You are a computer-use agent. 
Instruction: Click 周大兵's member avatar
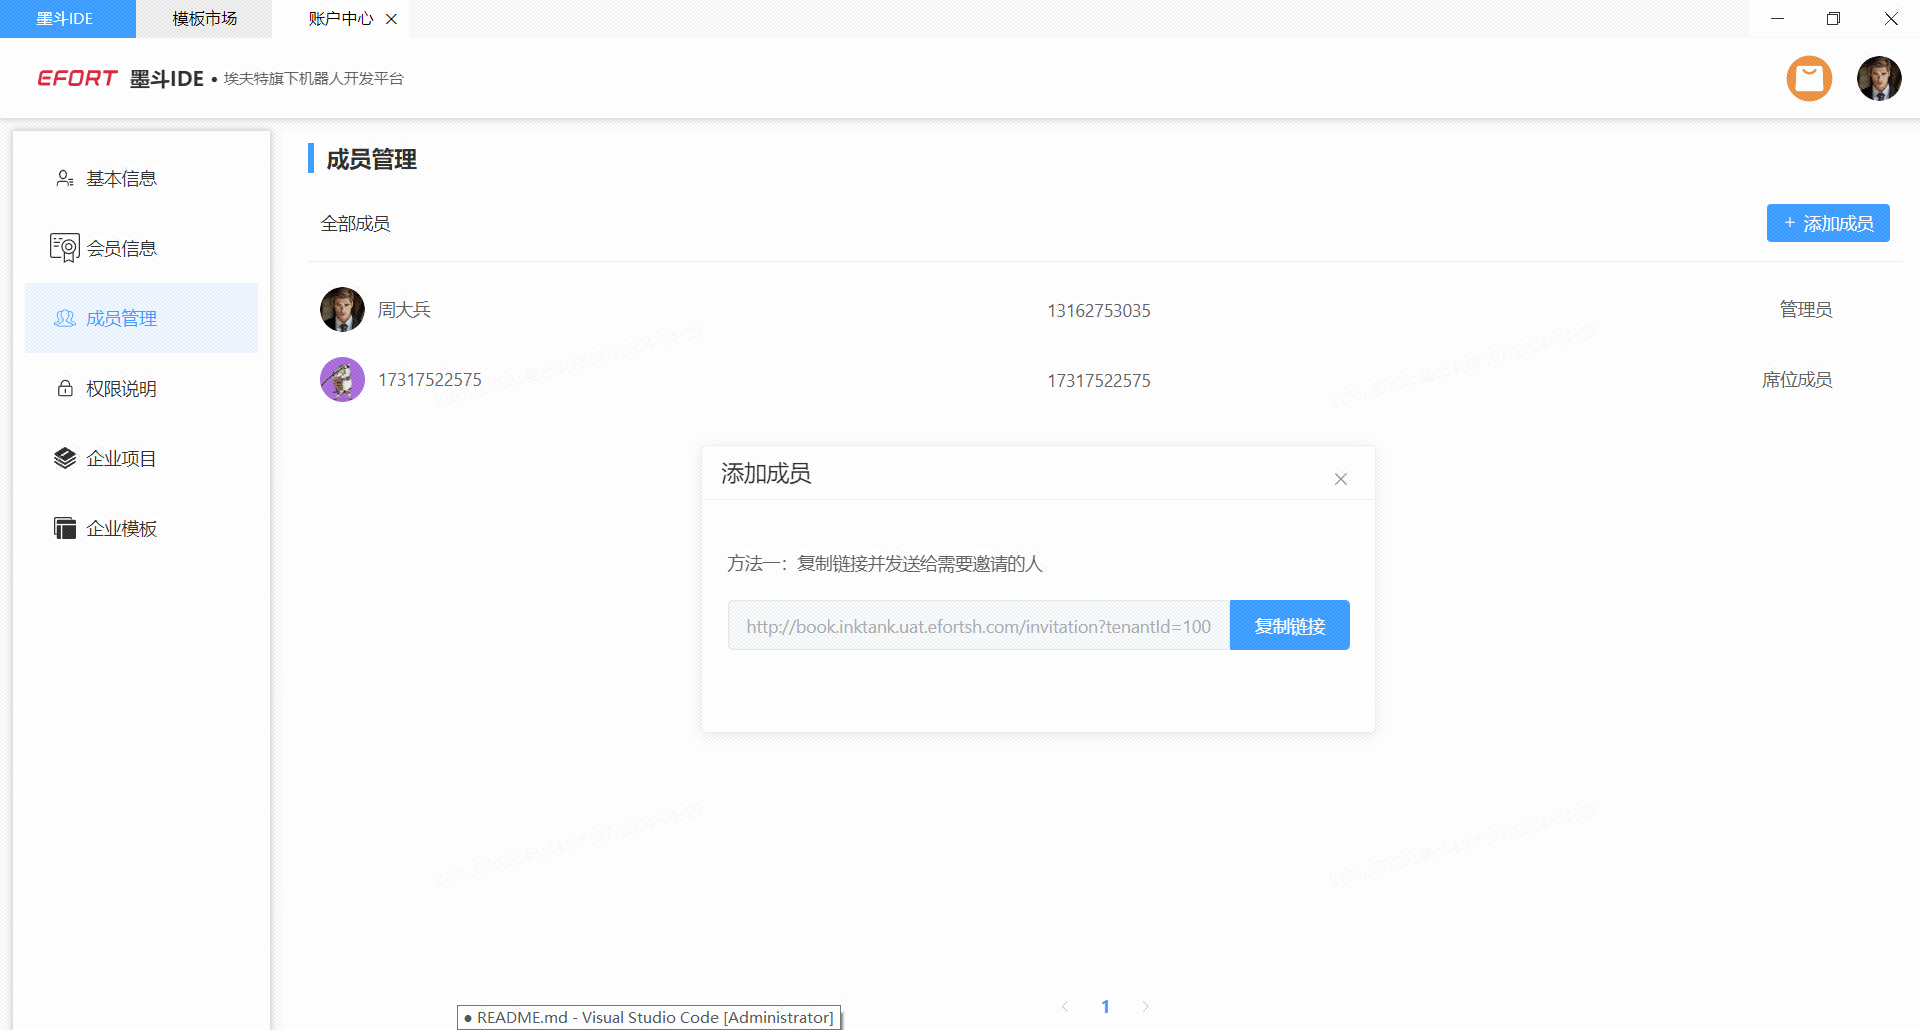(342, 310)
